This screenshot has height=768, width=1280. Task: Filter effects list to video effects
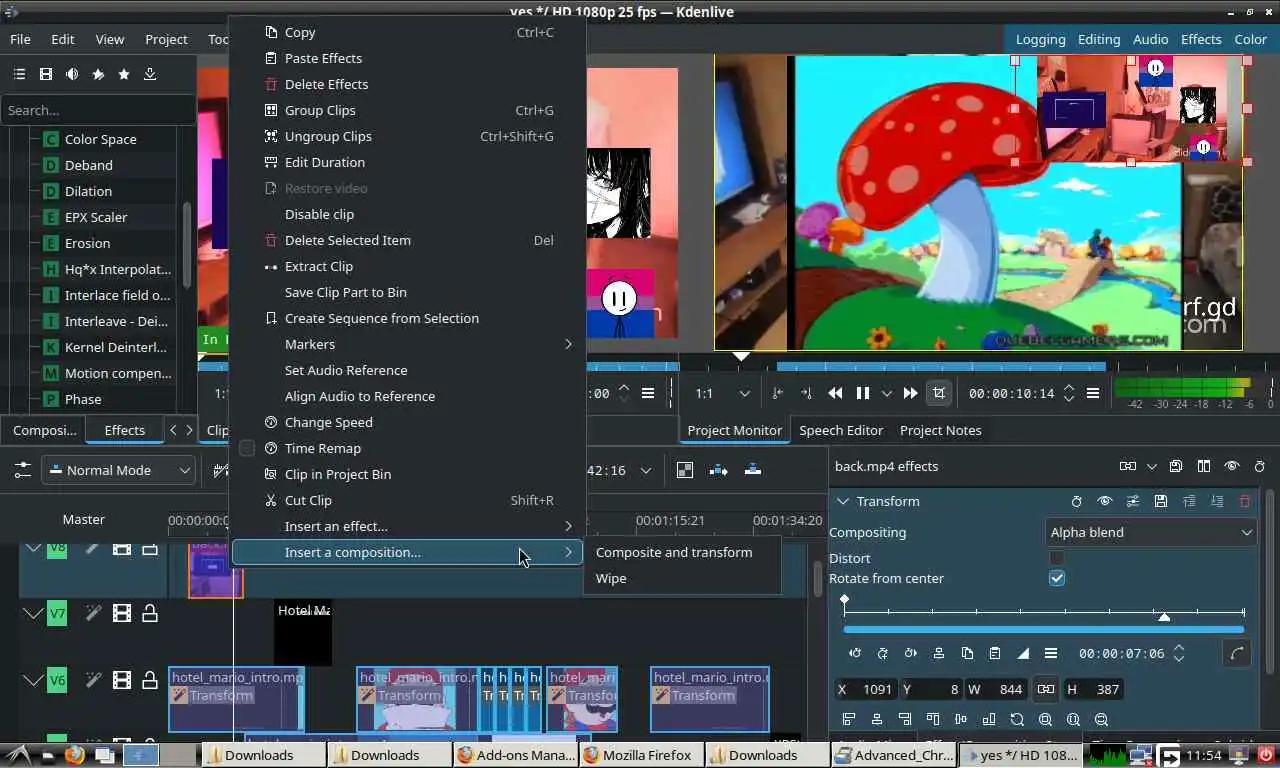point(45,74)
